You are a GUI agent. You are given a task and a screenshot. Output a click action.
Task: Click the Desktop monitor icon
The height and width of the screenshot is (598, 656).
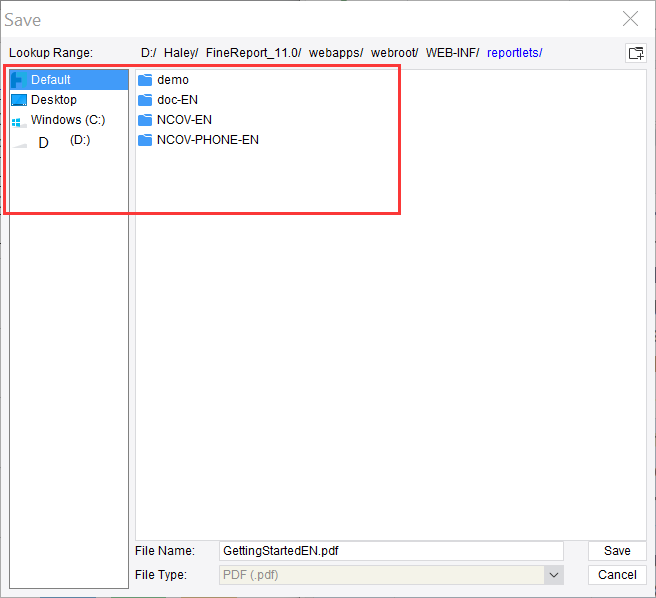coord(19,100)
